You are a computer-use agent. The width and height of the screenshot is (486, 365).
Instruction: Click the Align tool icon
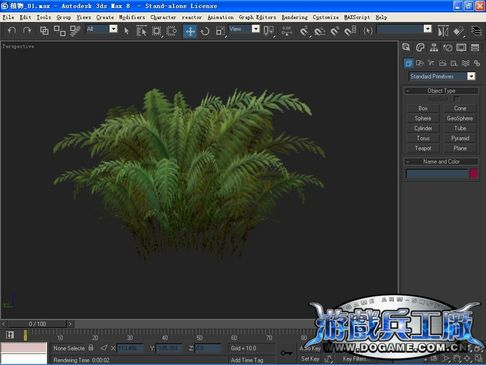click(x=458, y=31)
